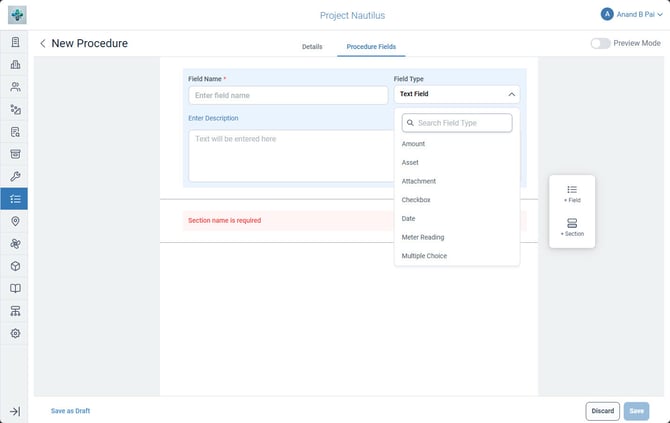Viewport: 670px width, 423px height.
Task: Focus the Enter field name input
Action: pyautogui.click(x=288, y=95)
